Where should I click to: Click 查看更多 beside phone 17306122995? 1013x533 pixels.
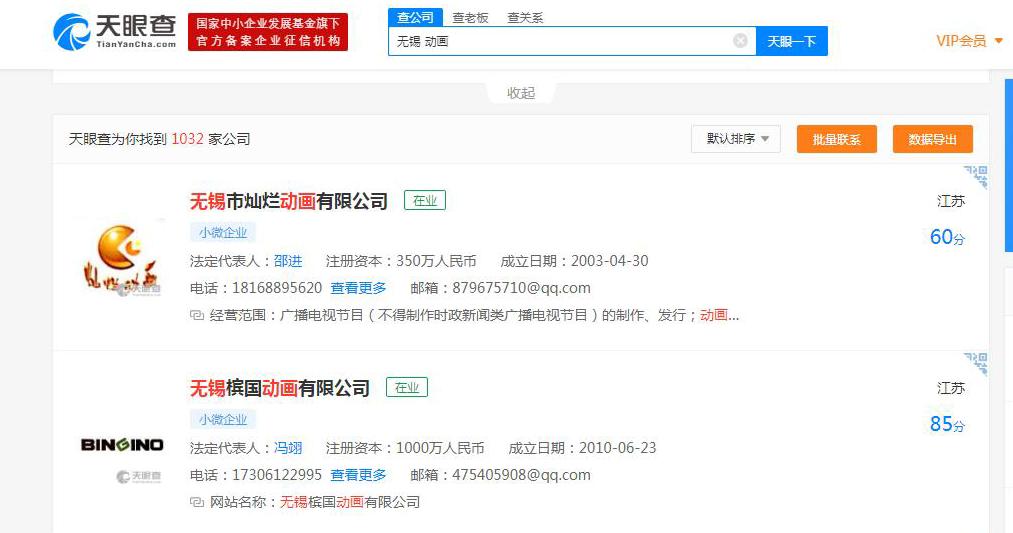358,476
